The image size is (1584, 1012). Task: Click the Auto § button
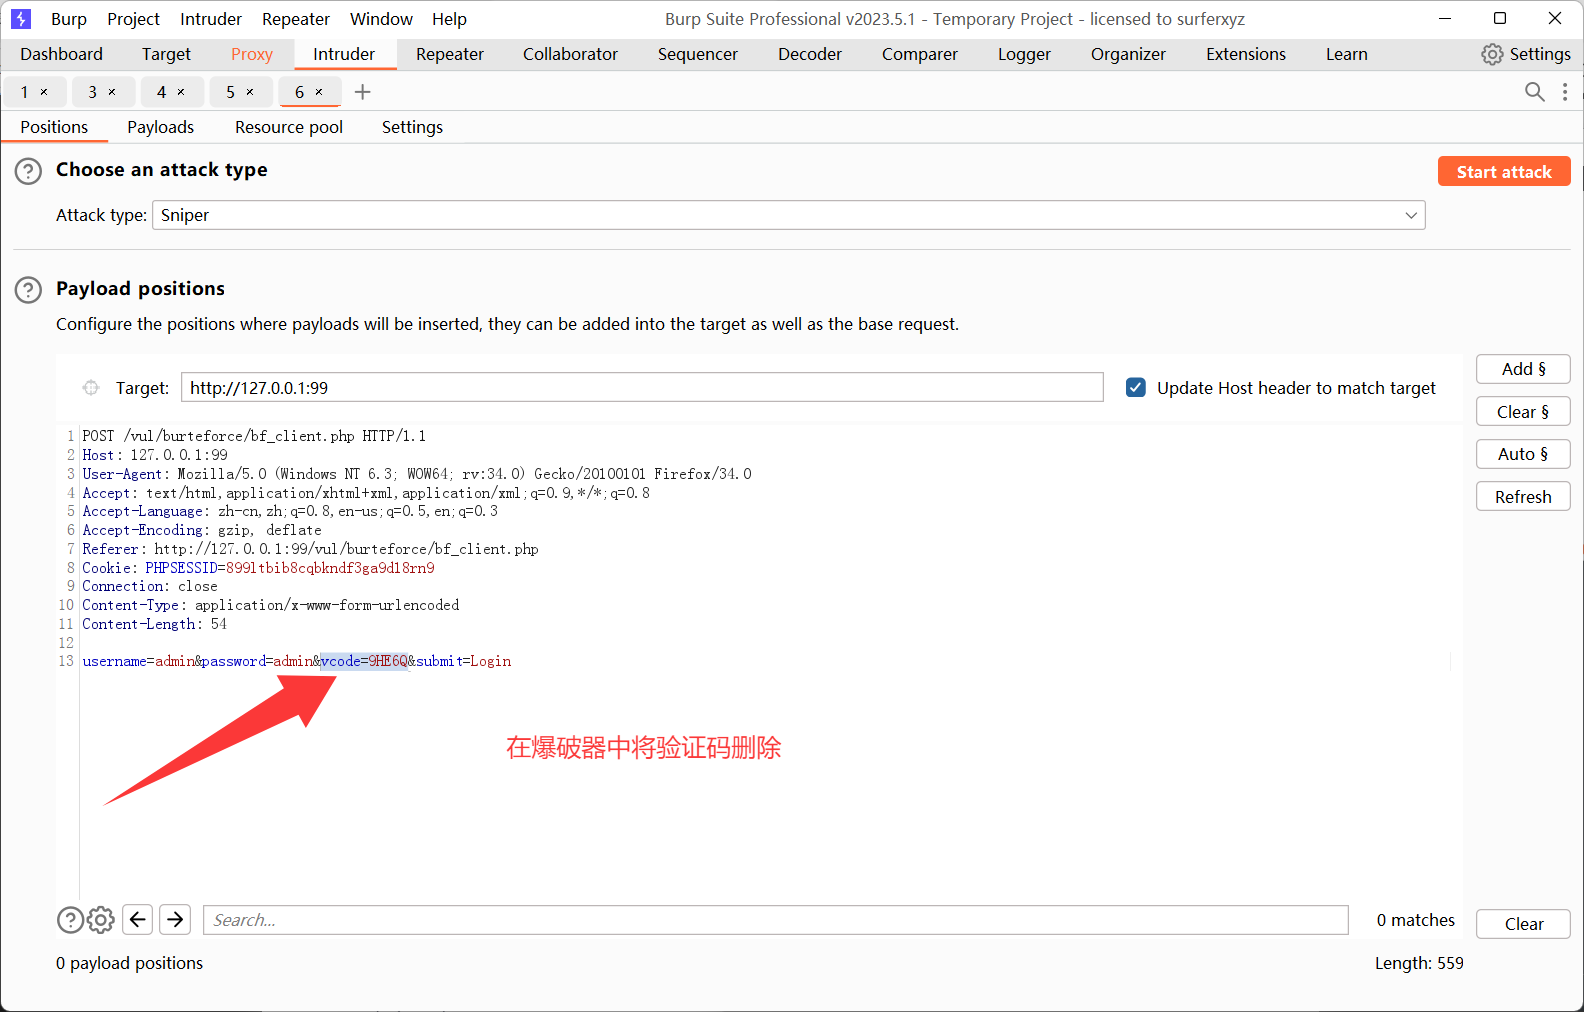1523,454
